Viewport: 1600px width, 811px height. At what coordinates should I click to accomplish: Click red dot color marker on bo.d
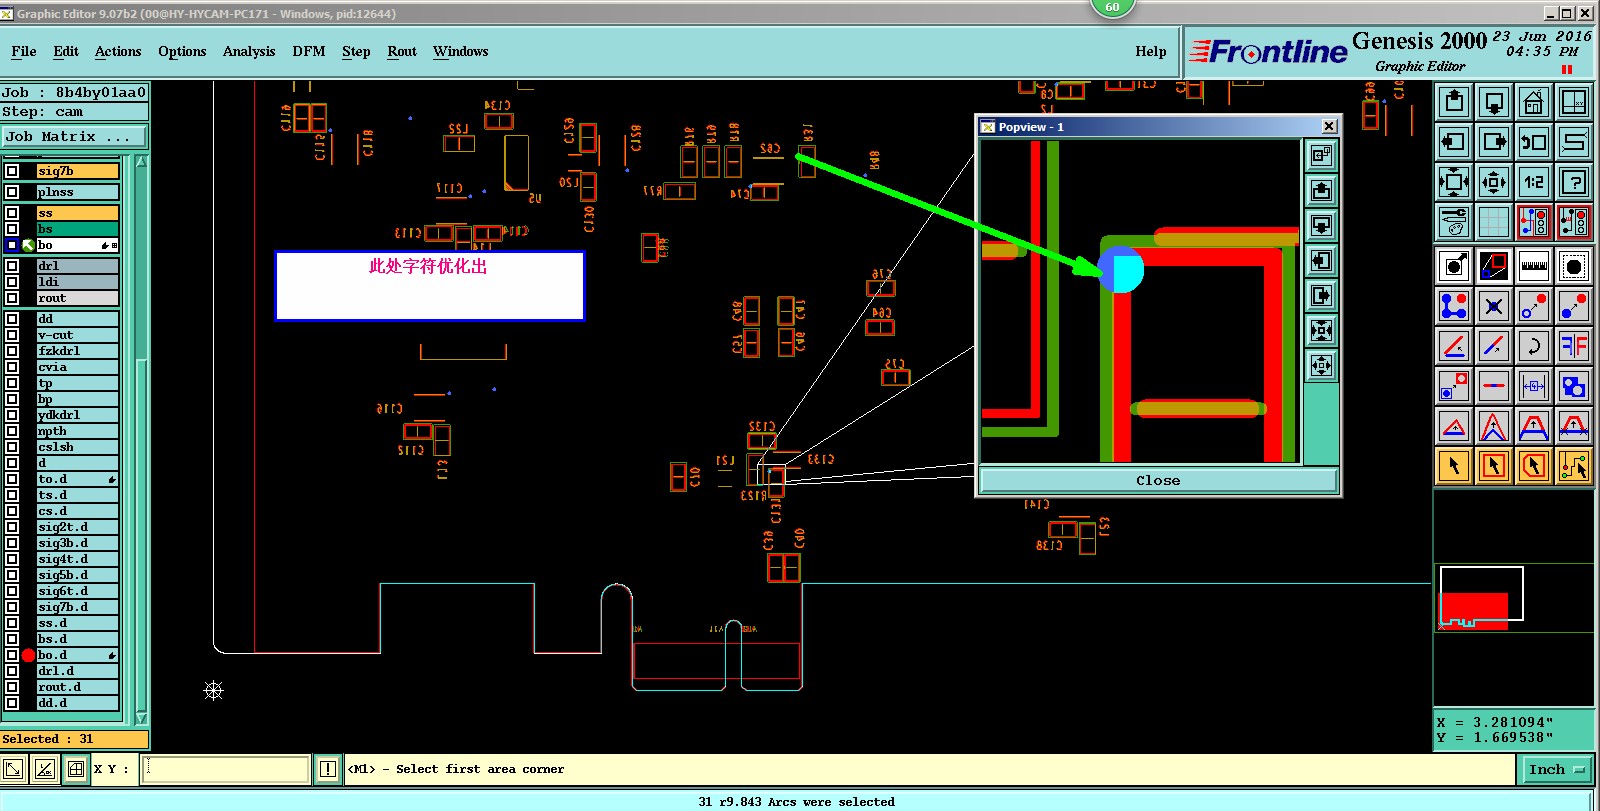(x=28, y=655)
